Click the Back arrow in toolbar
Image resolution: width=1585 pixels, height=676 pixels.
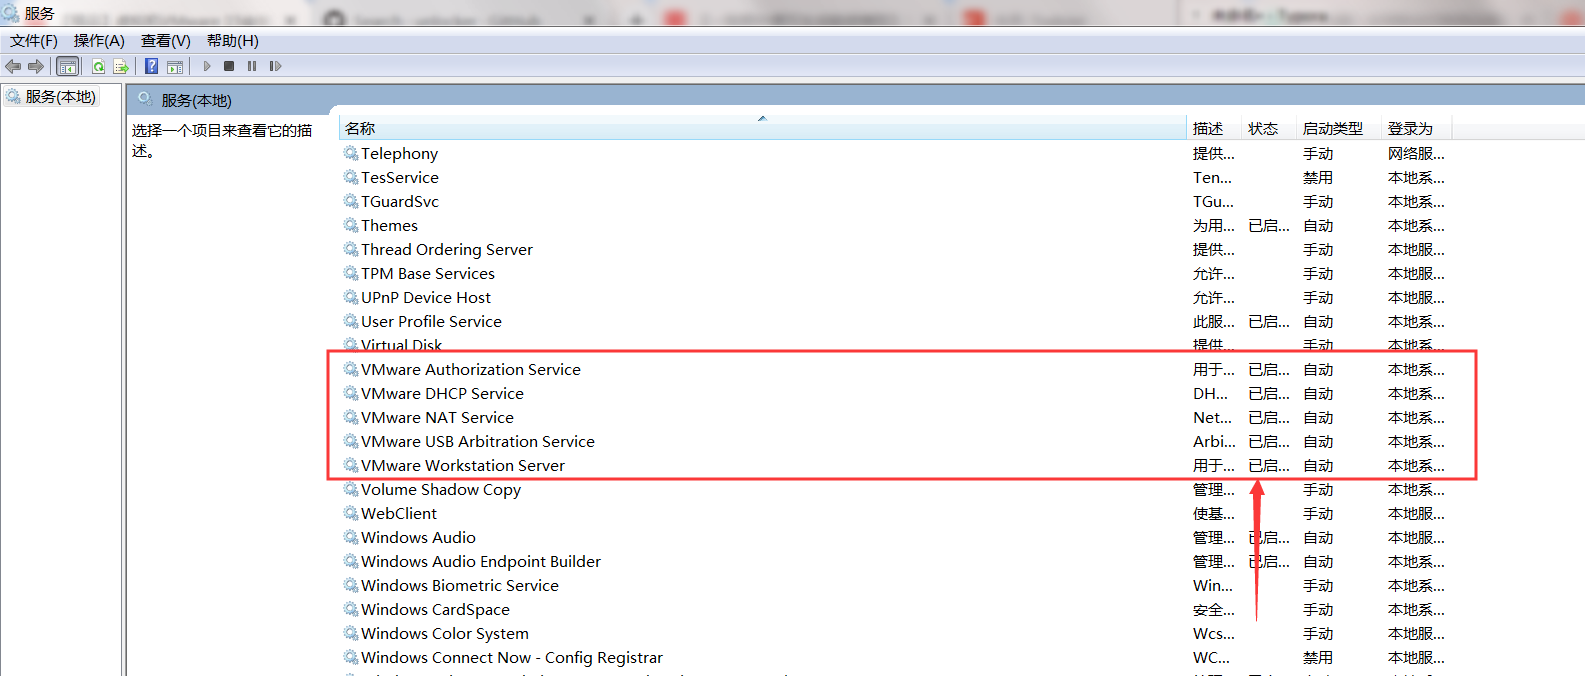point(13,66)
